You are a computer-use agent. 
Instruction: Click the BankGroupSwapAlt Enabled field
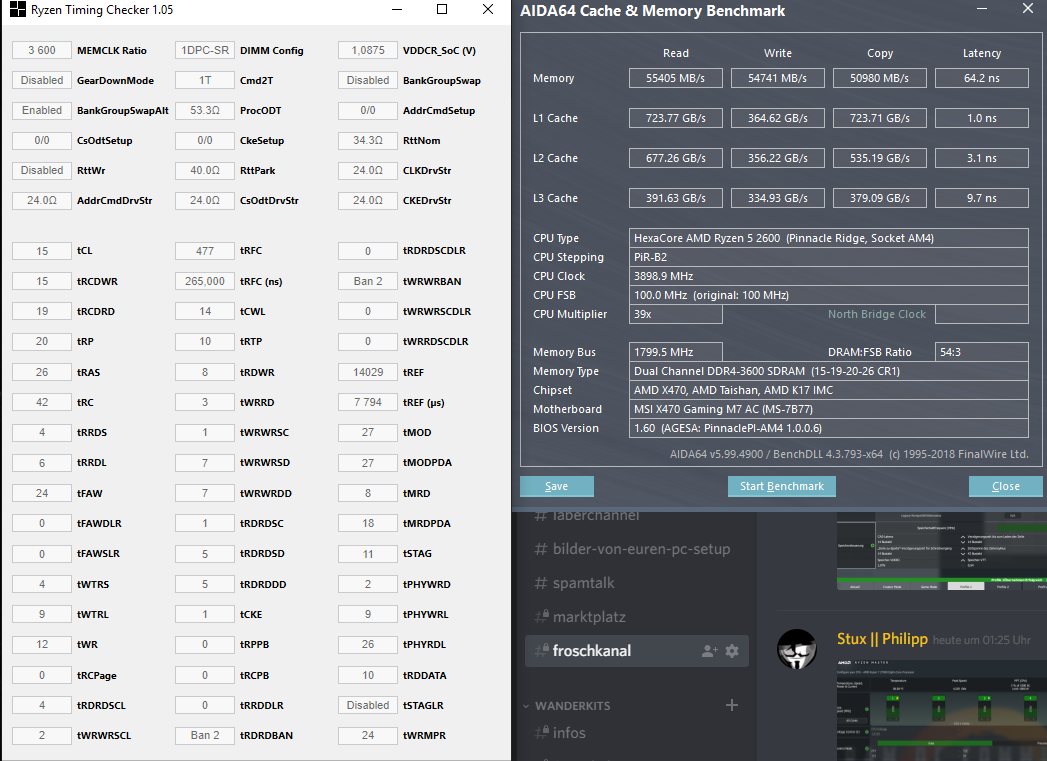click(42, 110)
